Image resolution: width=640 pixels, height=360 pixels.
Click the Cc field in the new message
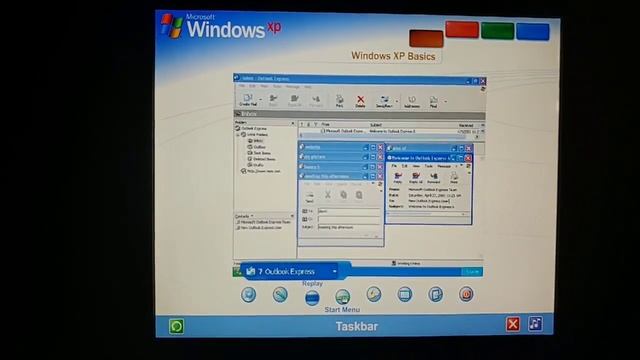349,220
